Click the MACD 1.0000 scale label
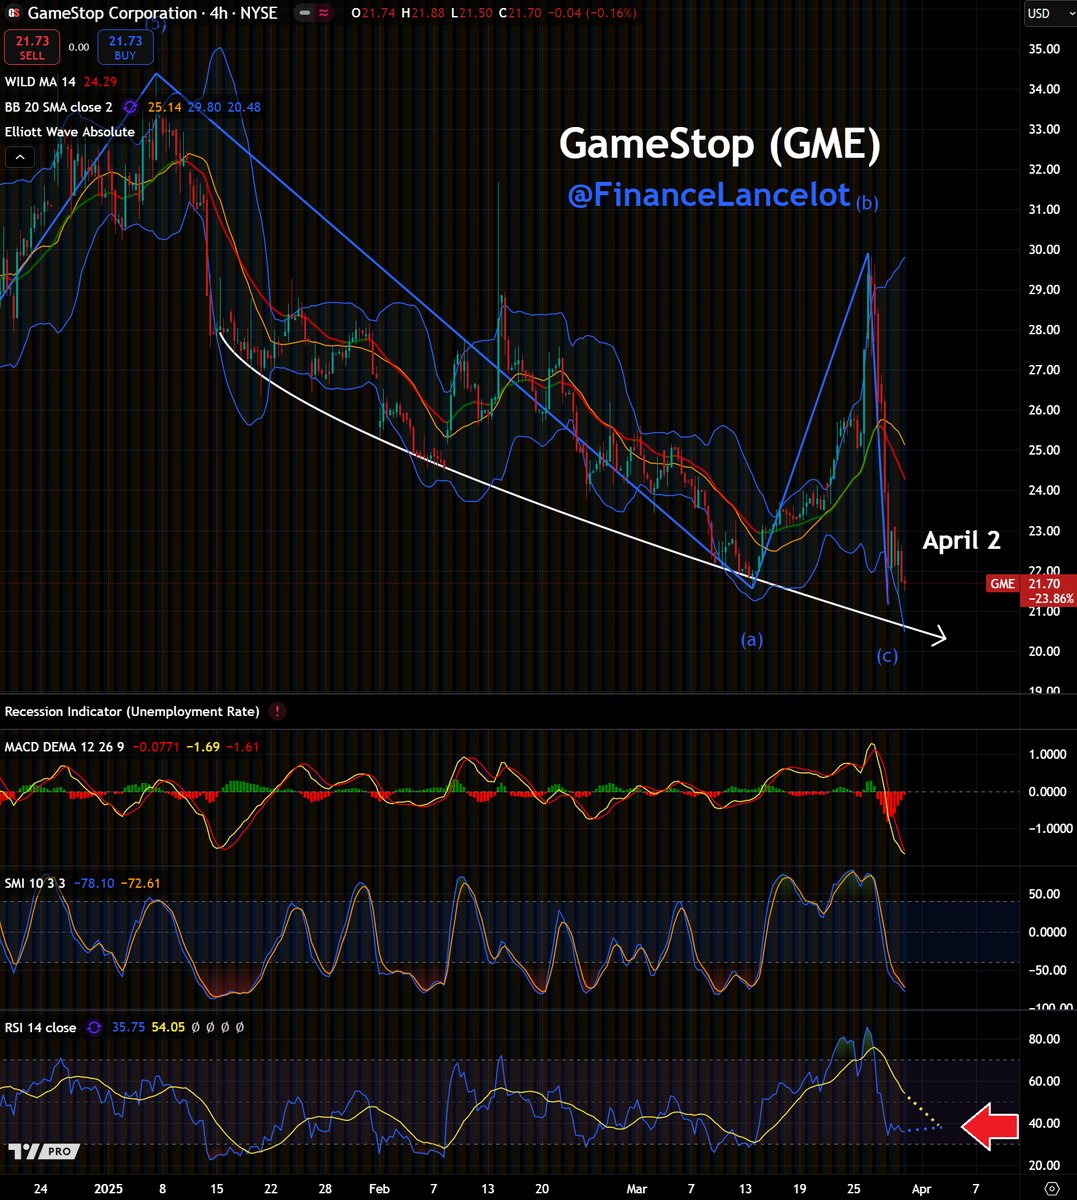This screenshot has width=1077, height=1200. (x=1047, y=754)
